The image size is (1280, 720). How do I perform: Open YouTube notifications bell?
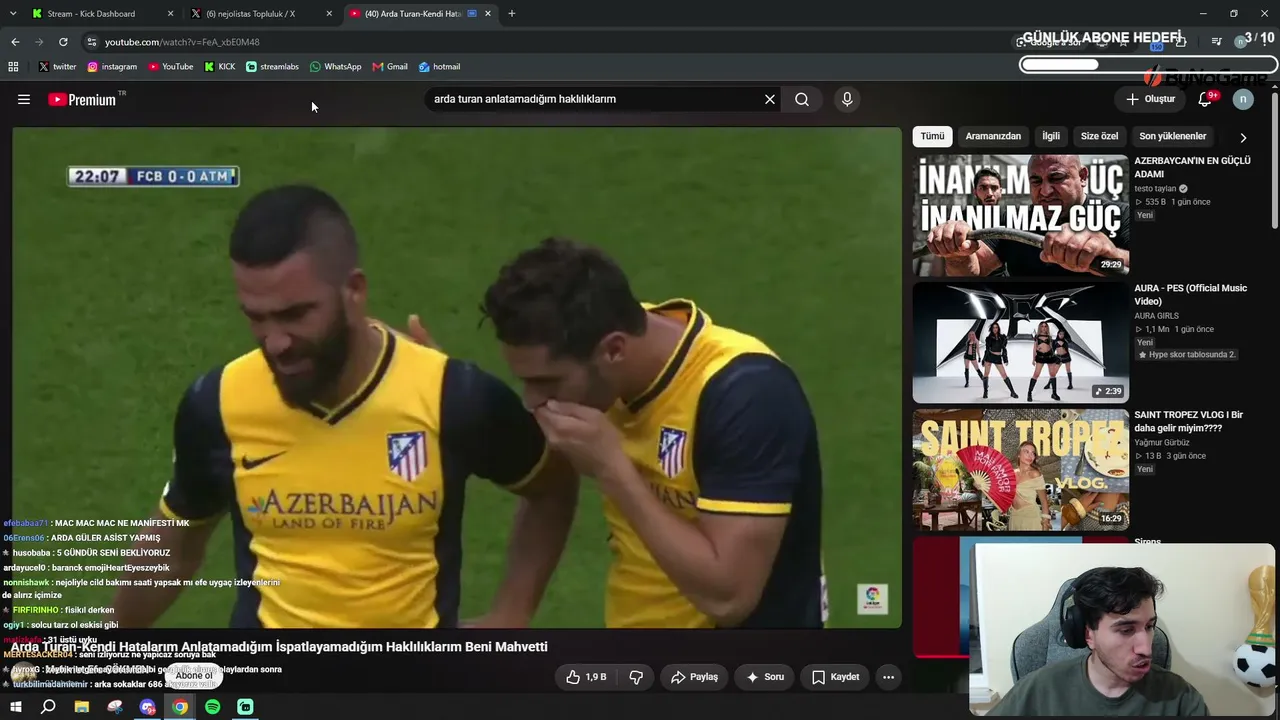tap(1206, 99)
